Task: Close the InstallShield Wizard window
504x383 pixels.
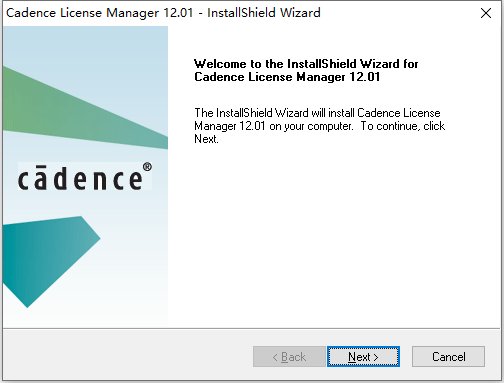Action: (486, 13)
